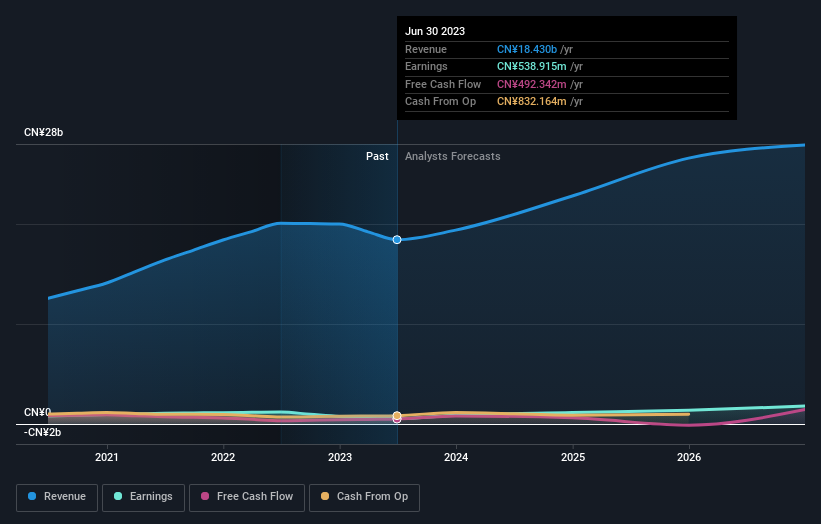
Task: Click the Cash From Op tooltip row label
Action: [x=440, y=102]
